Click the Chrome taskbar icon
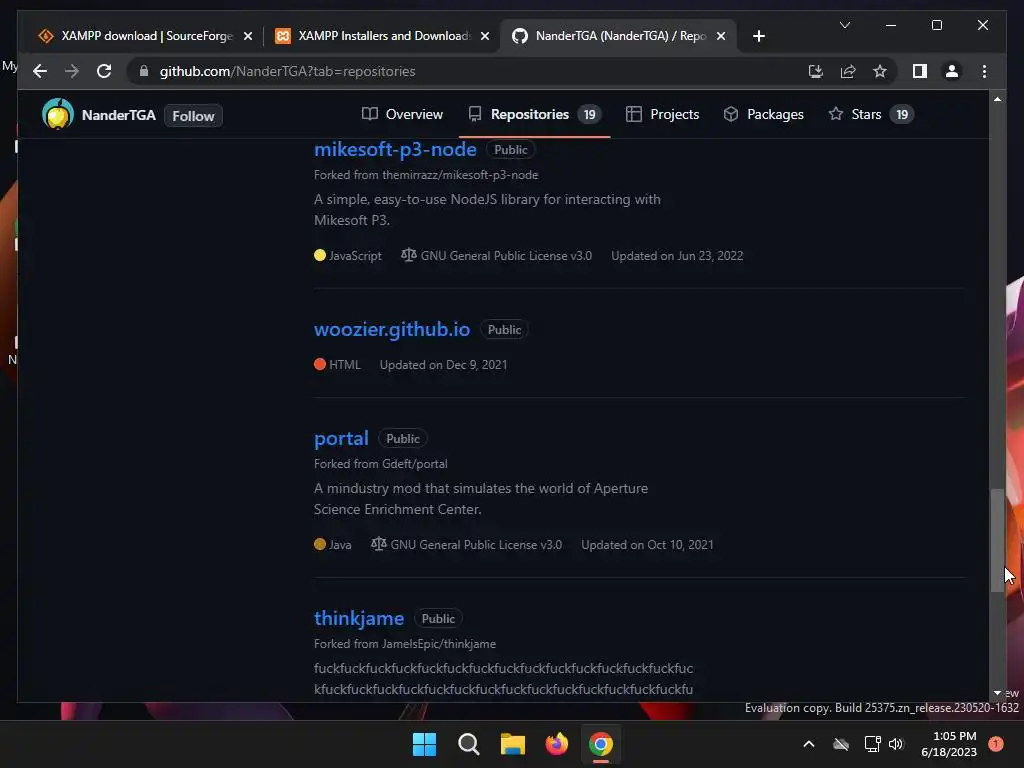The height and width of the screenshot is (768, 1024). [601, 744]
